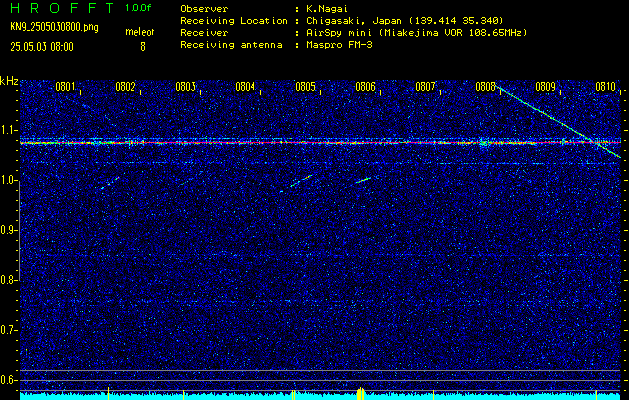This screenshot has height=400, width=629.
Task: Click the timestamp 25.05.03 08:00
Action: point(42,47)
